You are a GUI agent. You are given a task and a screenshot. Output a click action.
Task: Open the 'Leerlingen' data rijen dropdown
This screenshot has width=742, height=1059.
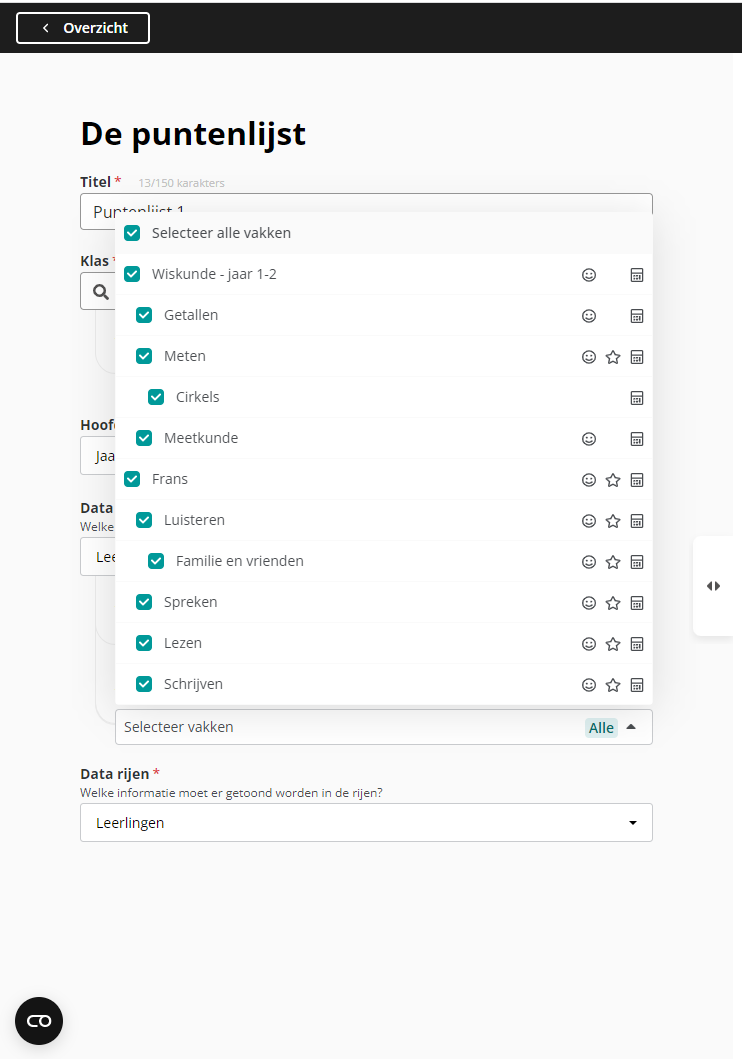click(366, 823)
